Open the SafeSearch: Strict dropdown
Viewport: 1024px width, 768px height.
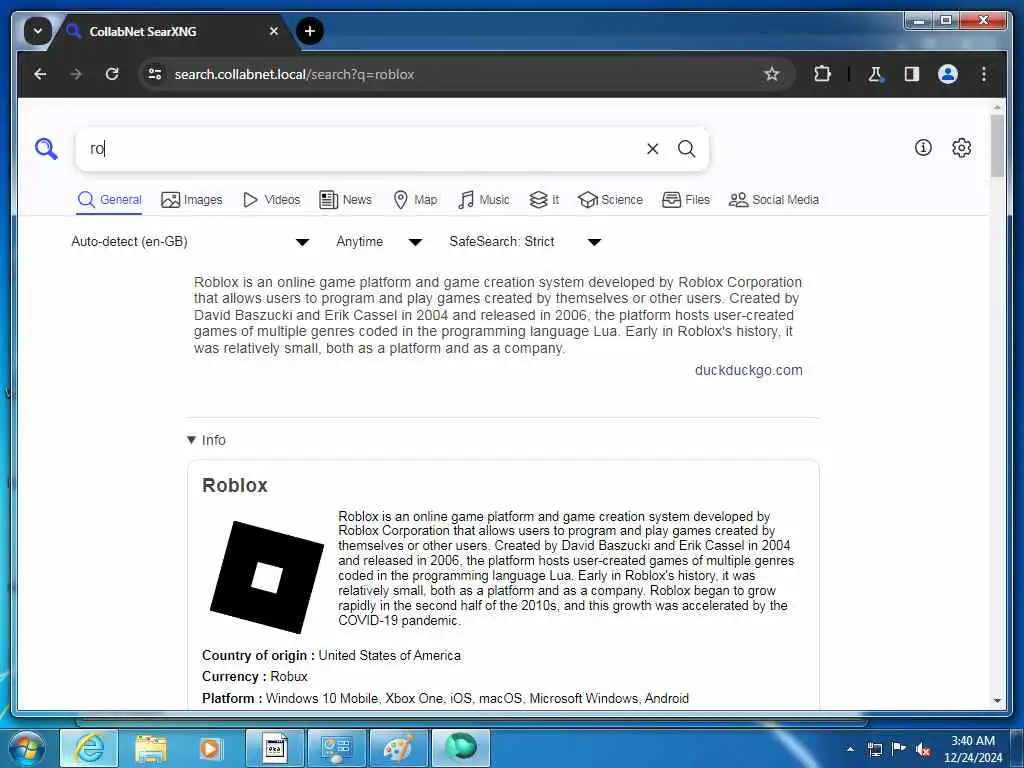pyautogui.click(x=524, y=242)
